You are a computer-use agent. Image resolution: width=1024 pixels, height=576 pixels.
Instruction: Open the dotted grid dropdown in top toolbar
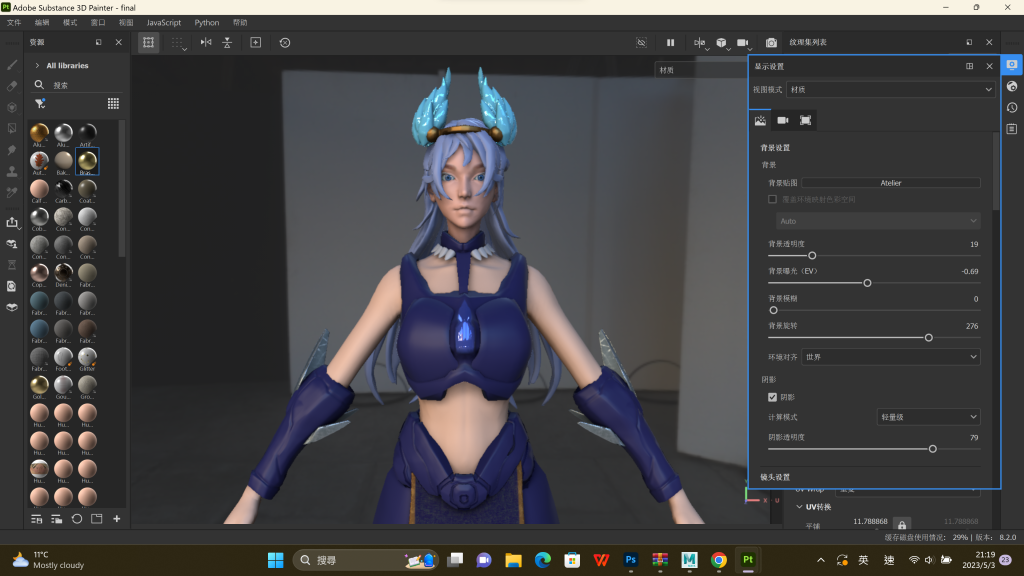pyautogui.click(x=178, y=43)
